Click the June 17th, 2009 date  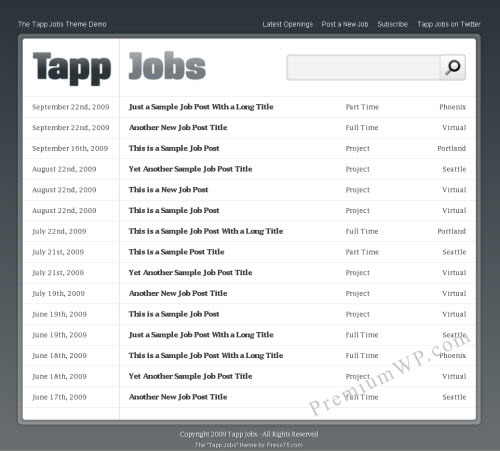click(59, 397)
